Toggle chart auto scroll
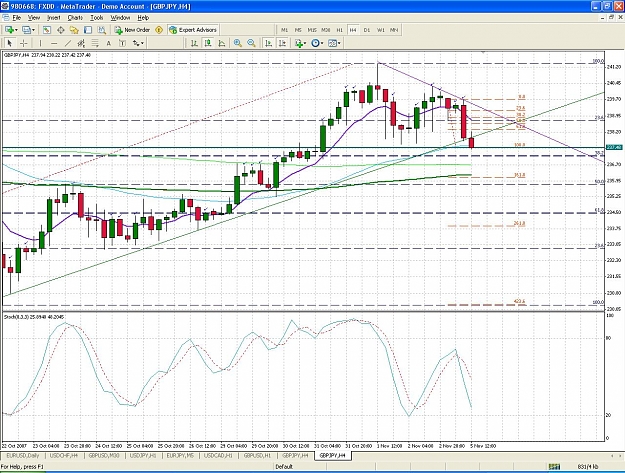Screen dimensions: 625x473 click(x=269, y=43)
